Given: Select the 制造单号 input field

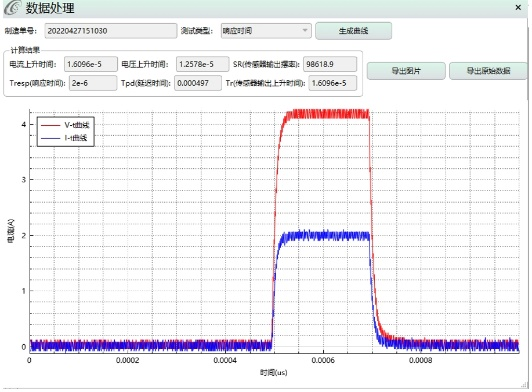Looking at the screenshot, I should [111, 31].
